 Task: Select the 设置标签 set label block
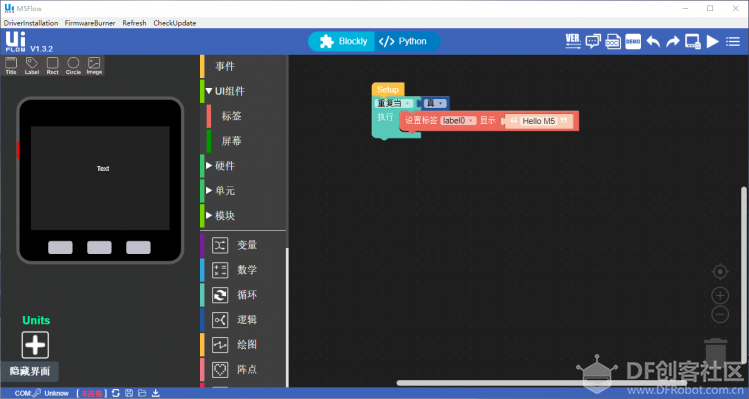(421, 121)
